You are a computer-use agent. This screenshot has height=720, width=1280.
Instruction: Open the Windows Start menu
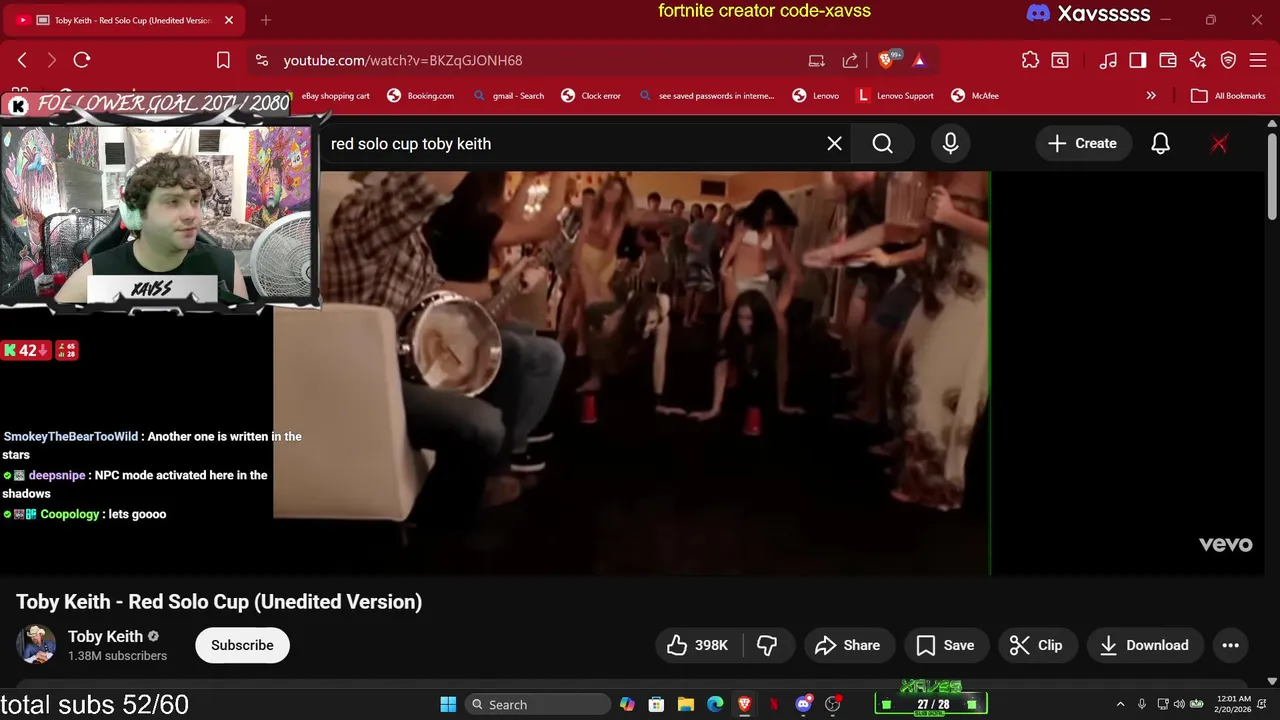[448, 705]
